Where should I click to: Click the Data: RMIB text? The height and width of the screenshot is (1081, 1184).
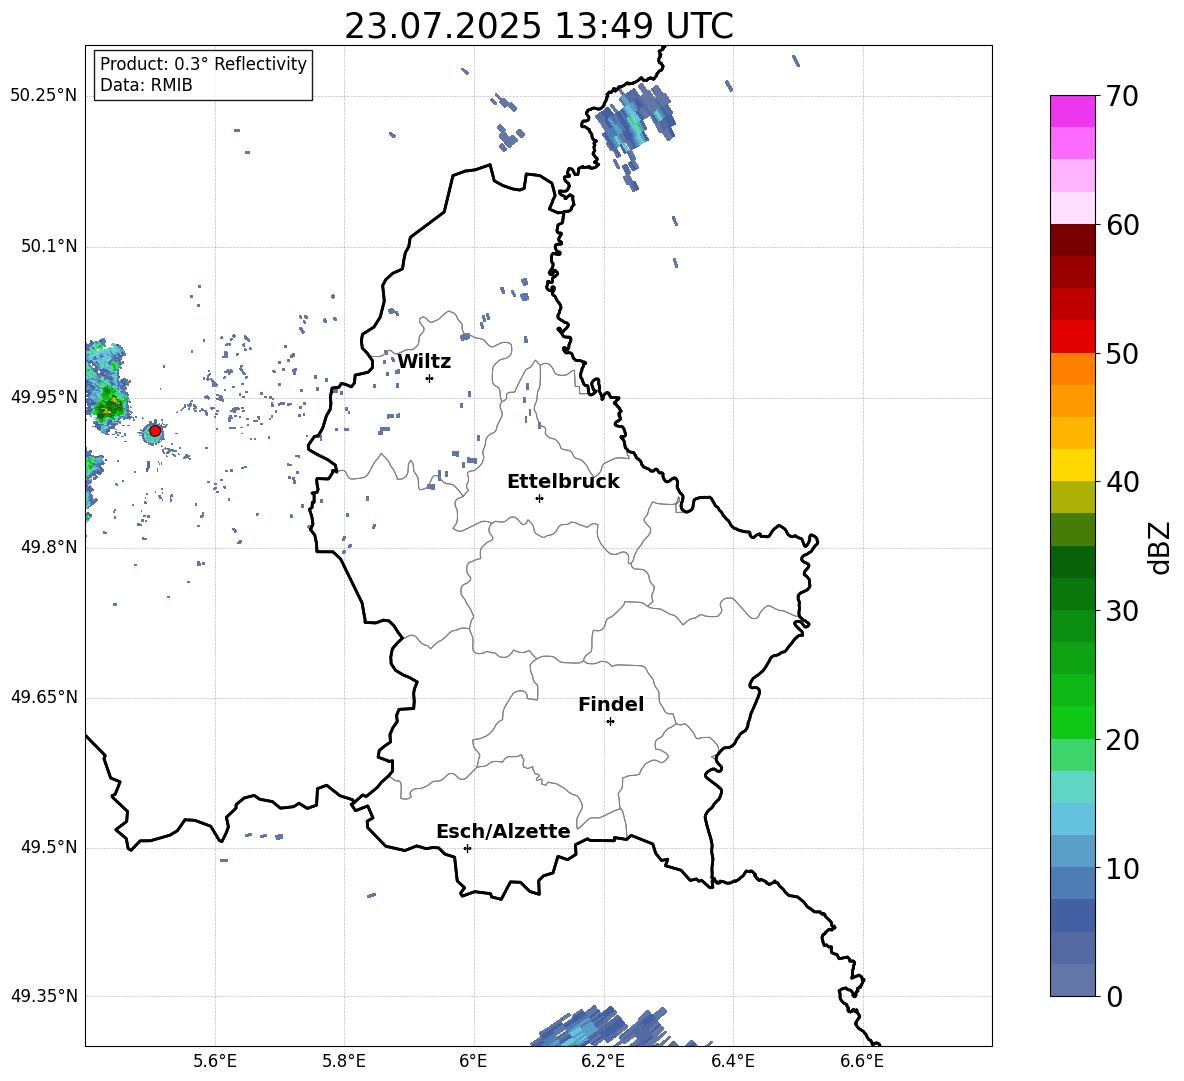[146, 85]
